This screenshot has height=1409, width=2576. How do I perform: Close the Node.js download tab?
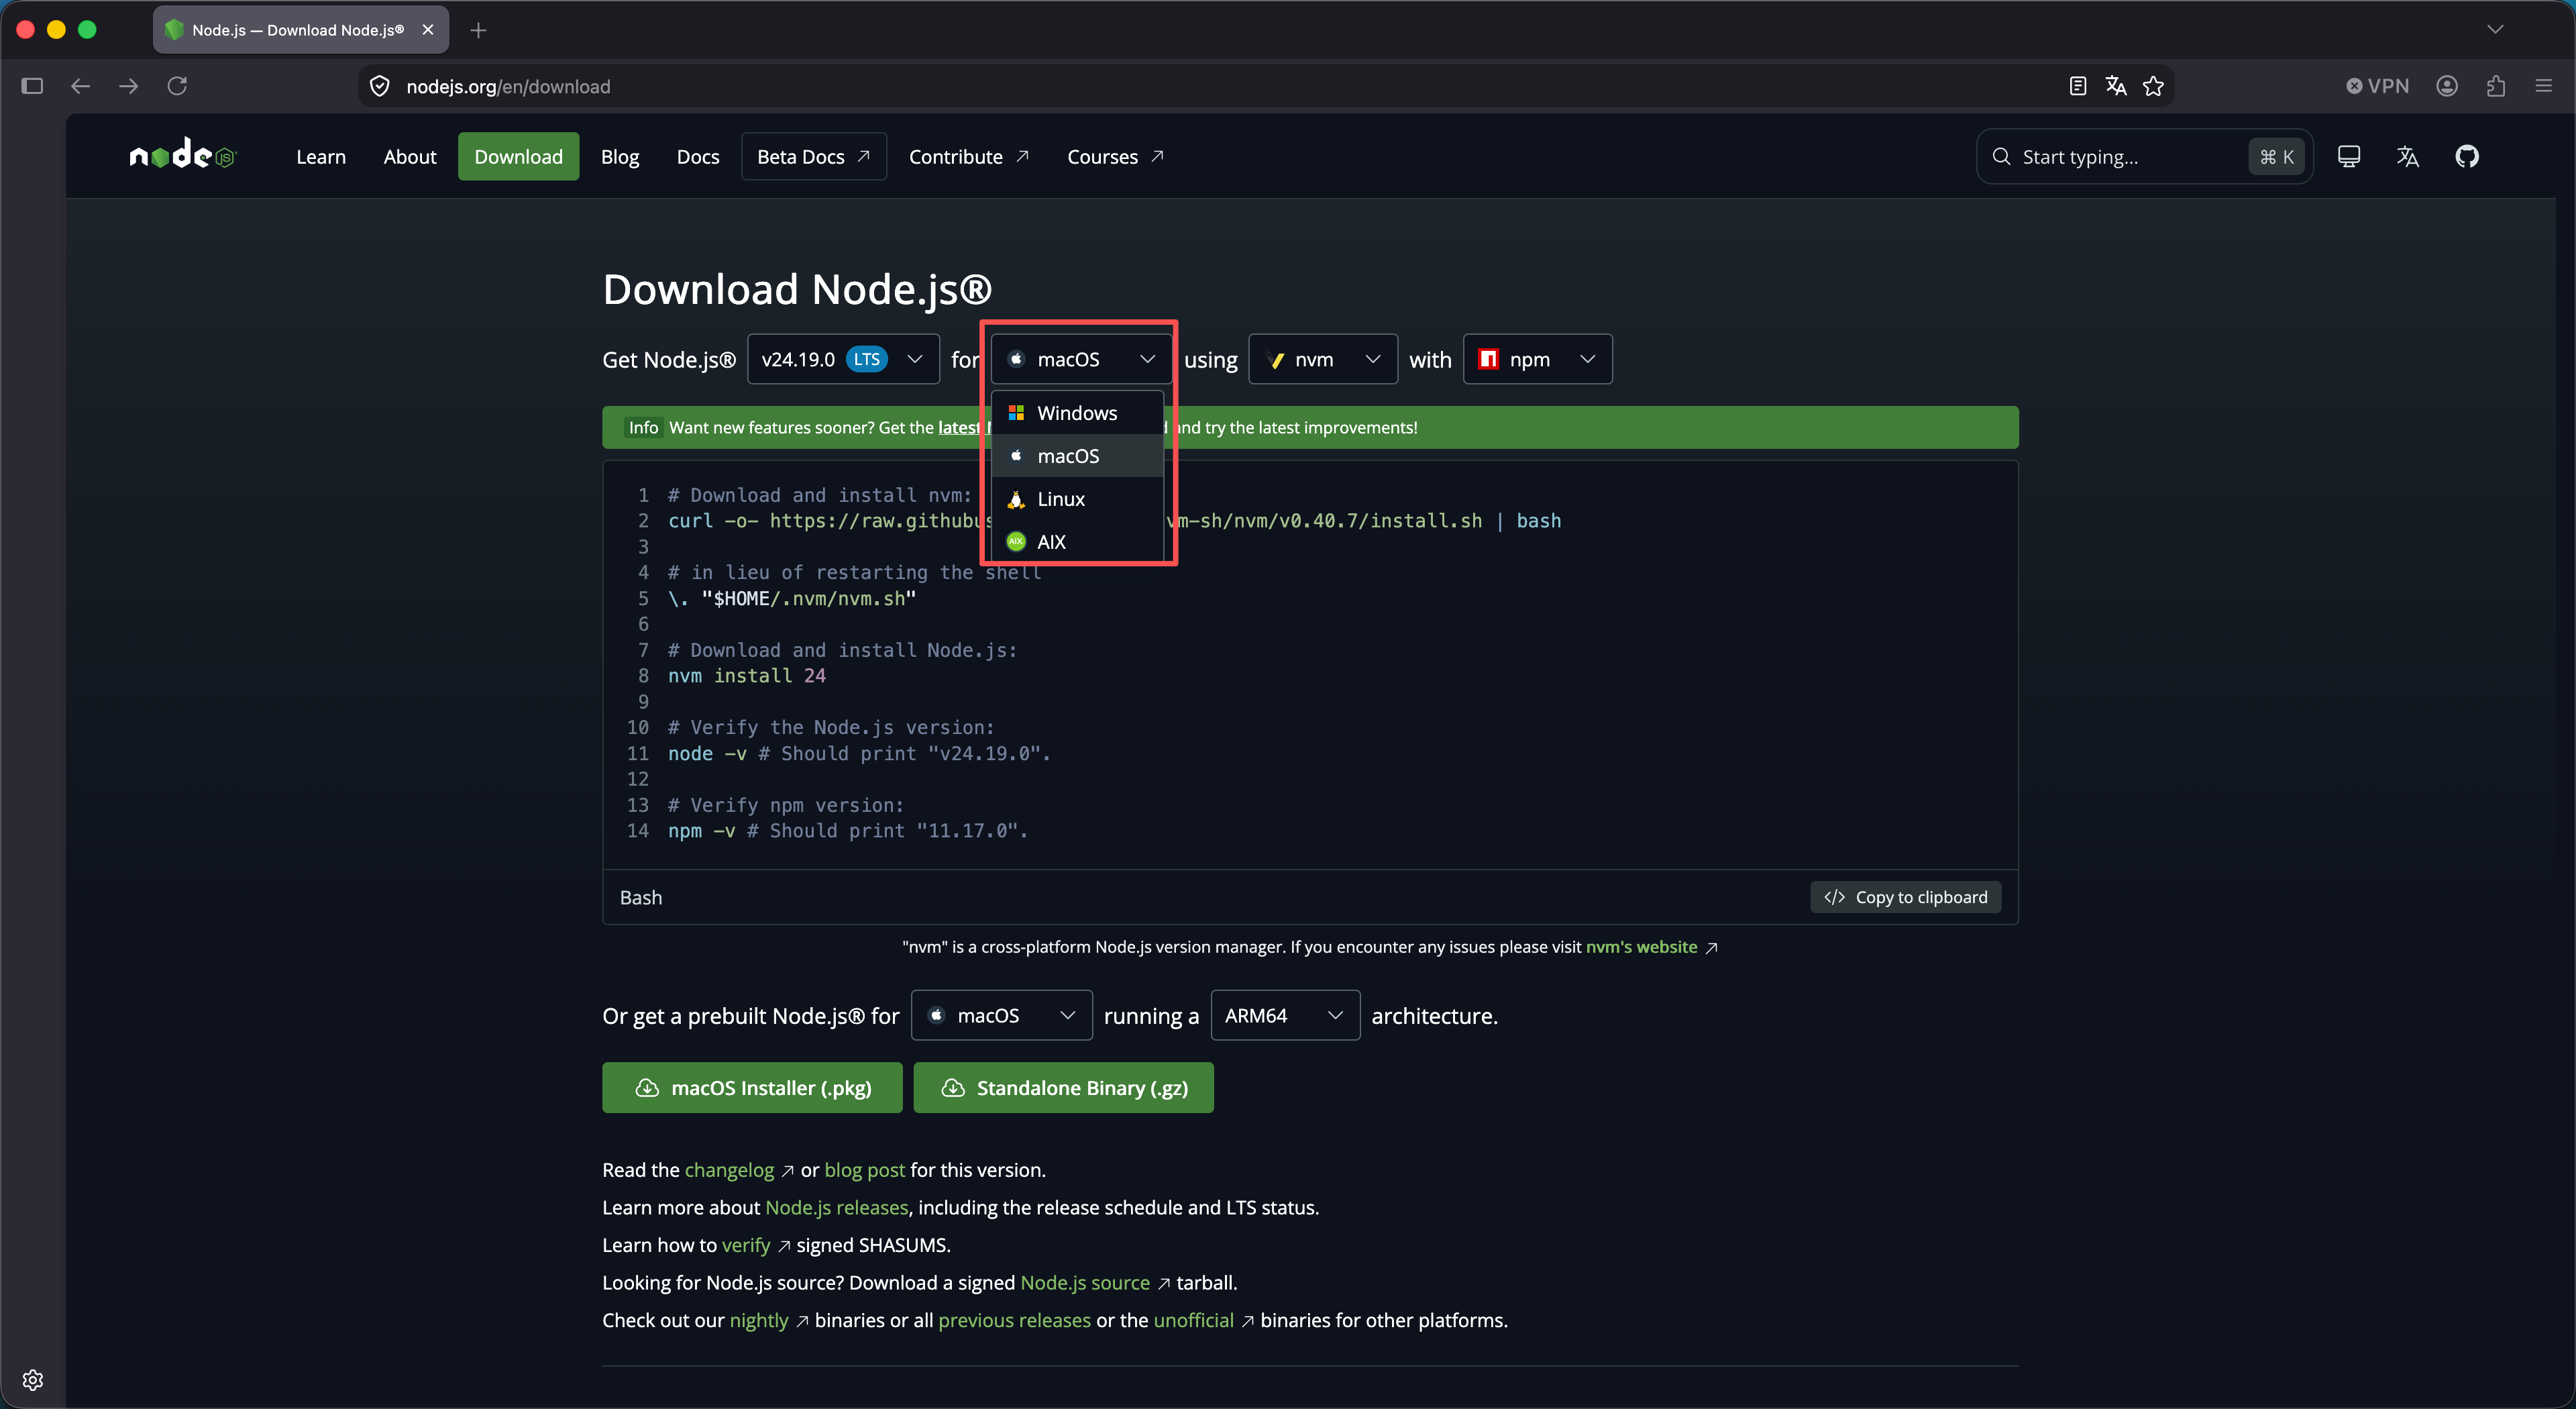[428, 30]
